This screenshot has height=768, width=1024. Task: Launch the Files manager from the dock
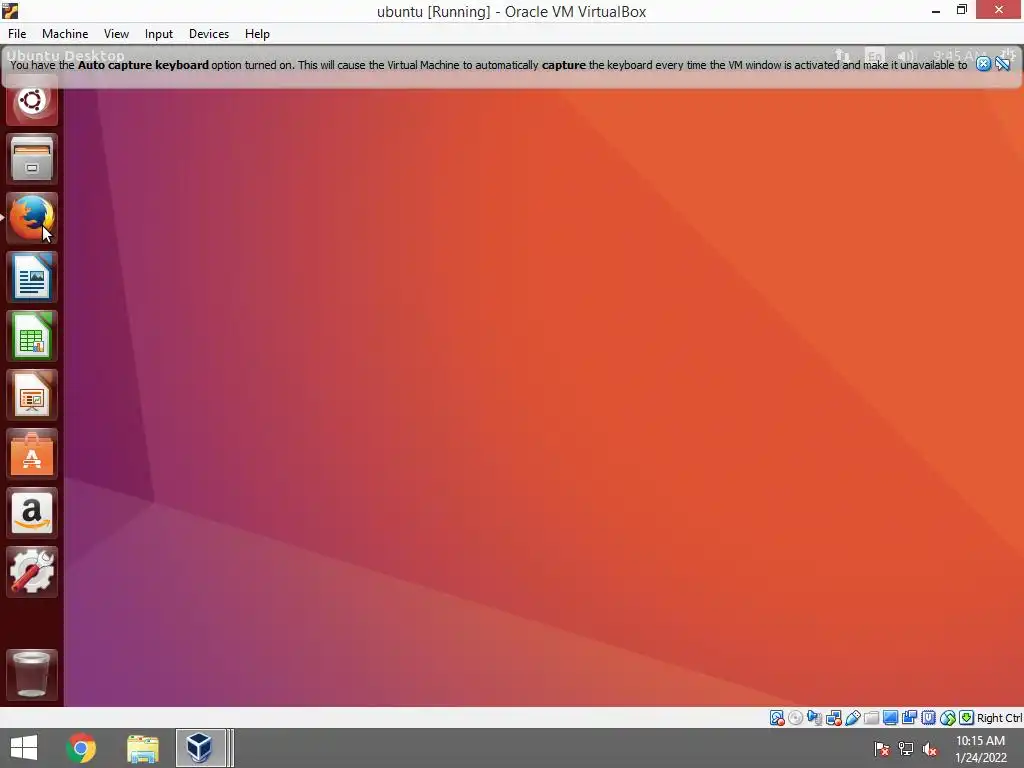pos(31,159)
